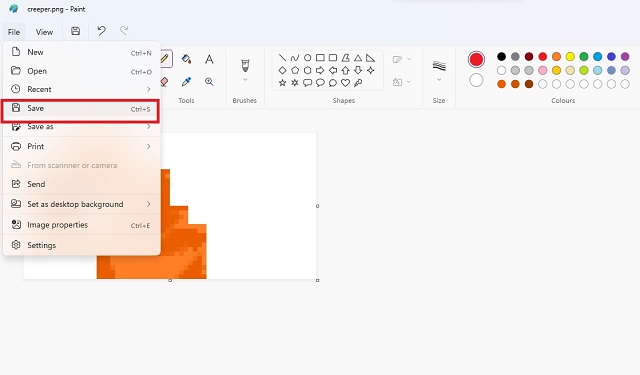Click the canvas bottom-right corner handle
Viewport: 640px width, 375px height.
[318, 280]
